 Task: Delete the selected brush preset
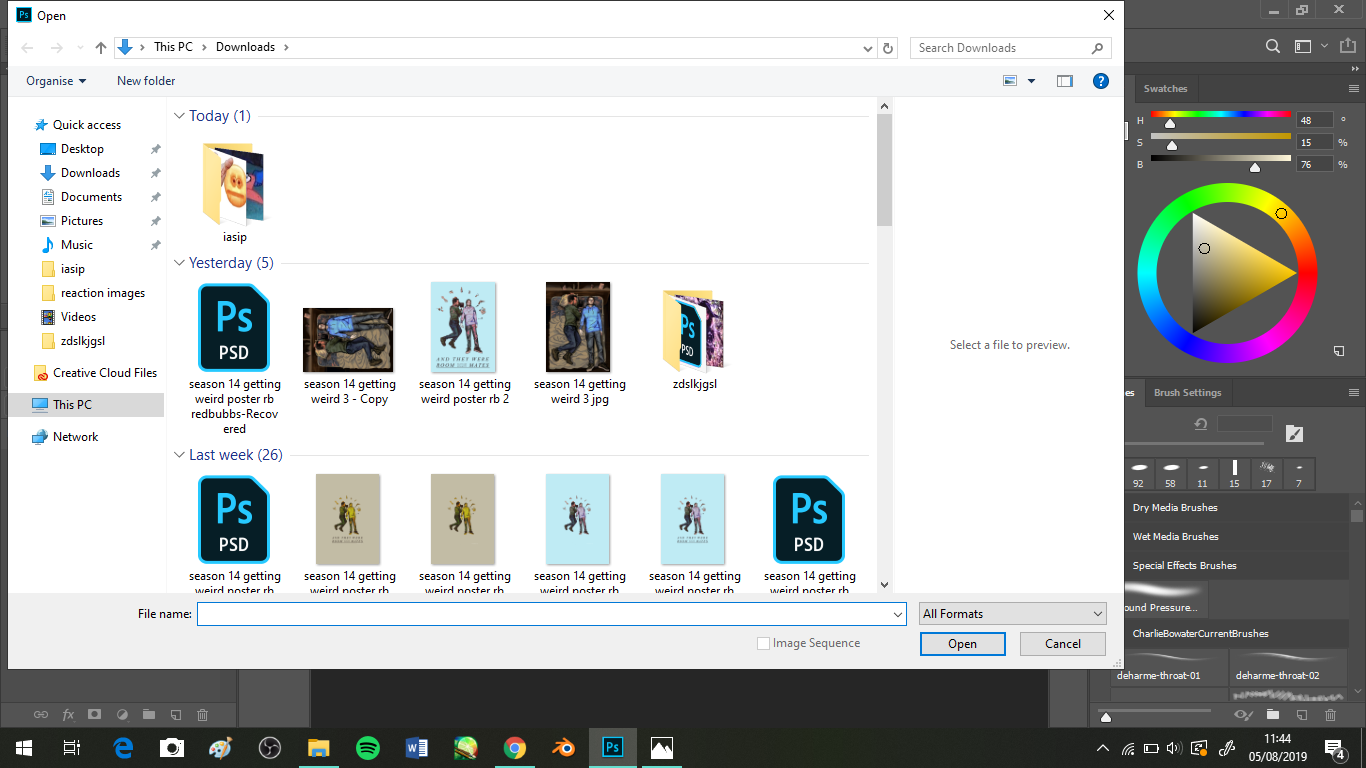click(1331, 716)
